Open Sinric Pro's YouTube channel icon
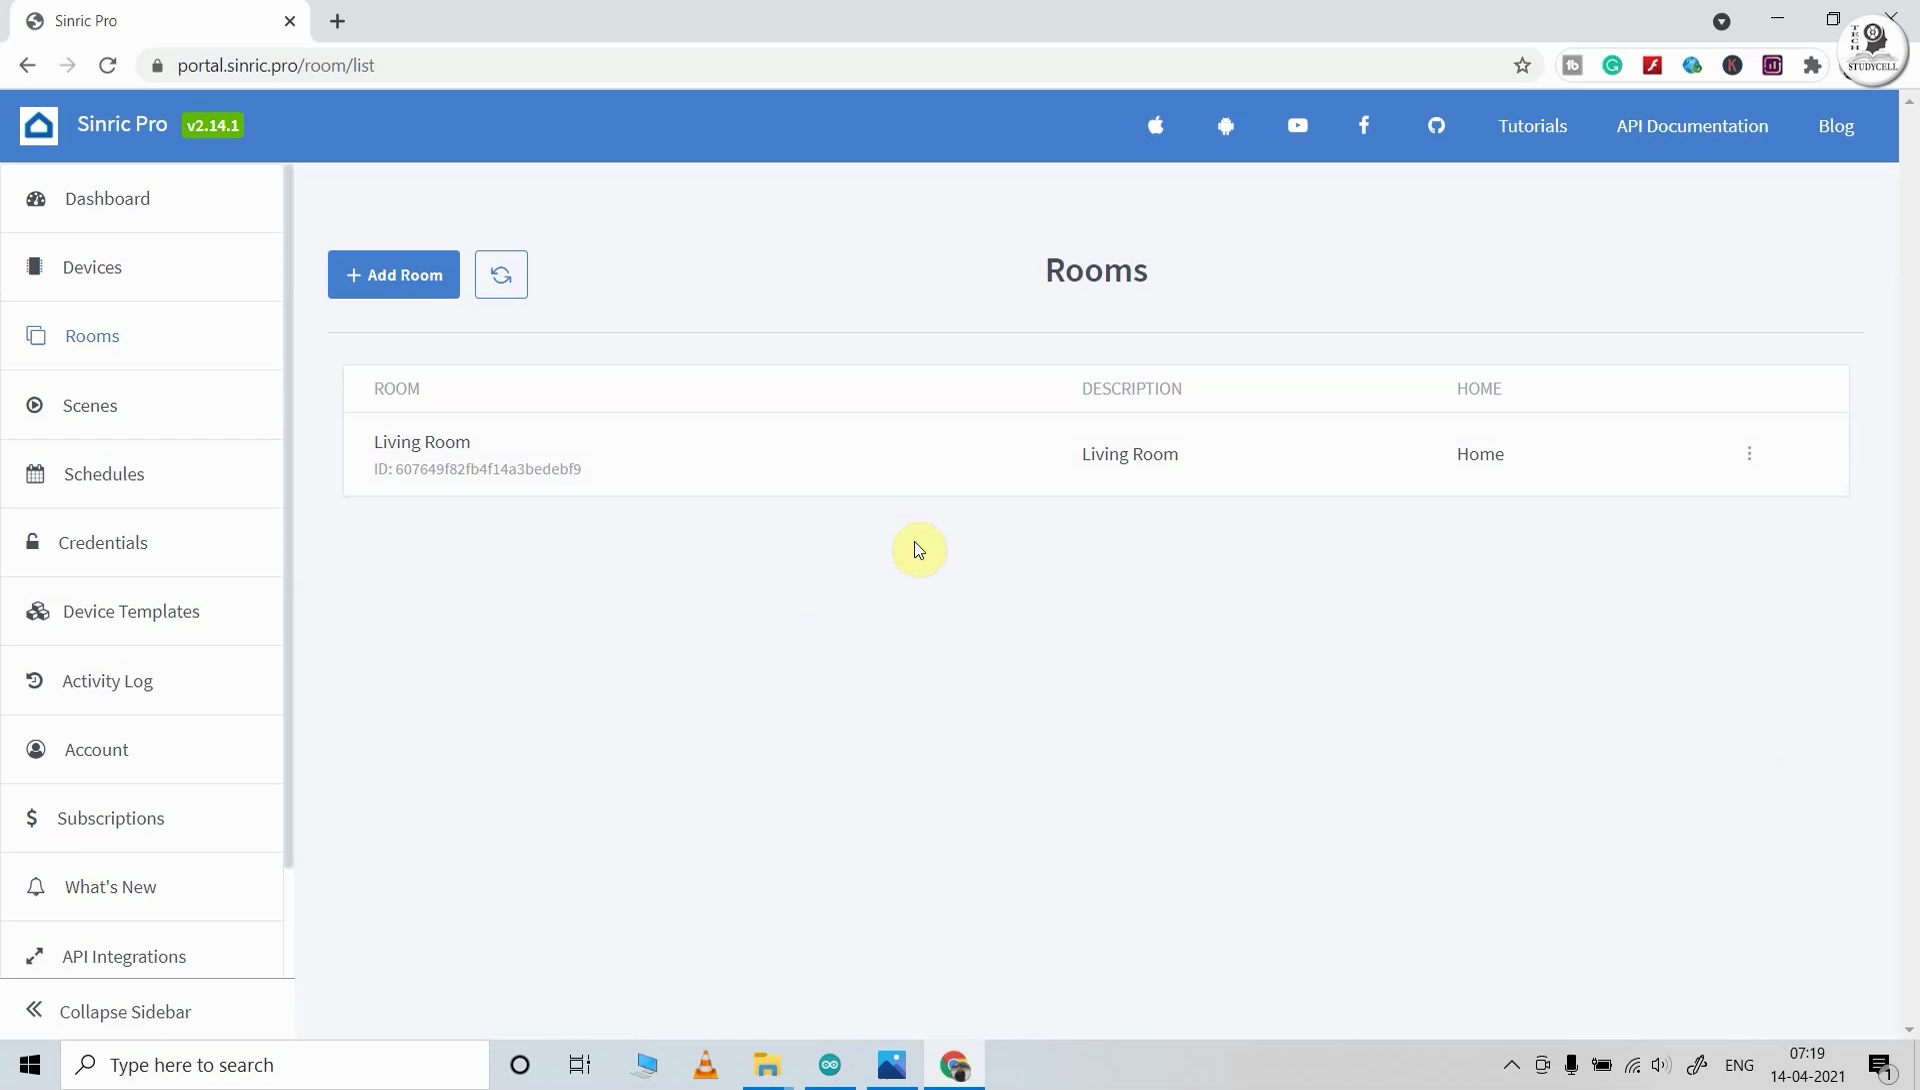1920x1090 pixels. (1296, 126)
